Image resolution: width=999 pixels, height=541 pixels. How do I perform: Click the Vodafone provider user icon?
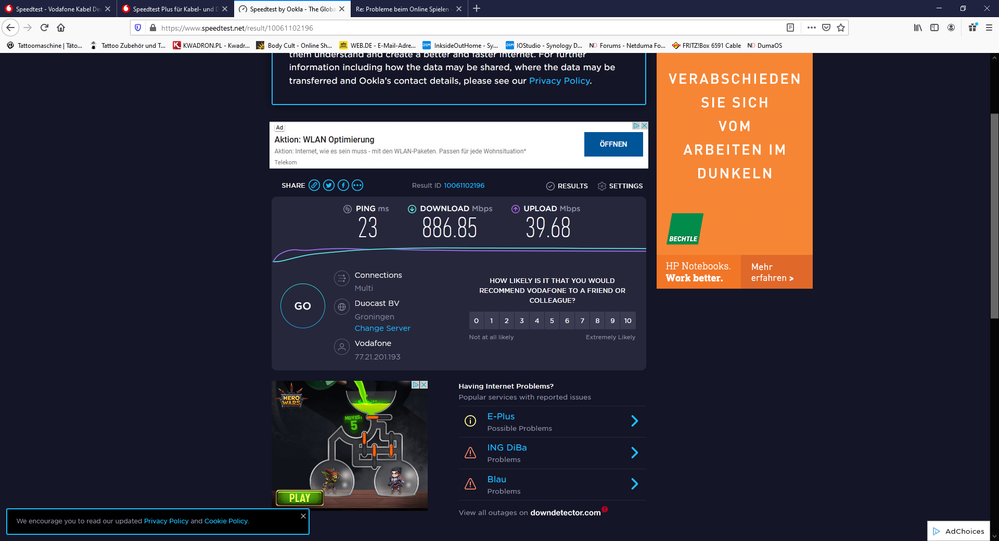pos(341,347)
